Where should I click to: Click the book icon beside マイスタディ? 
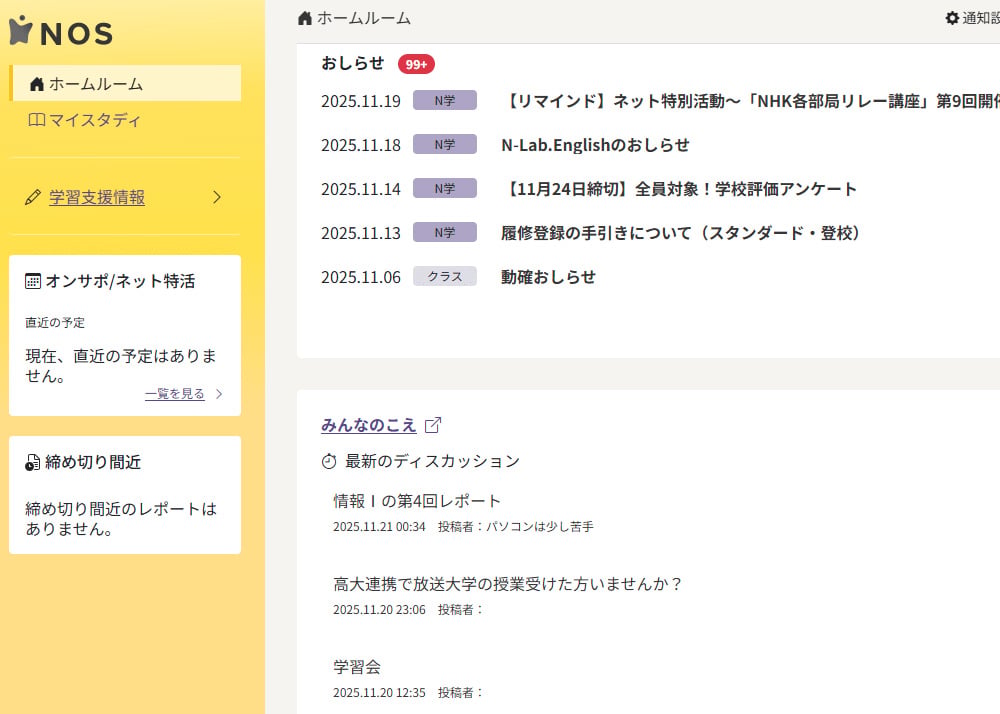(x=37, y=119)
